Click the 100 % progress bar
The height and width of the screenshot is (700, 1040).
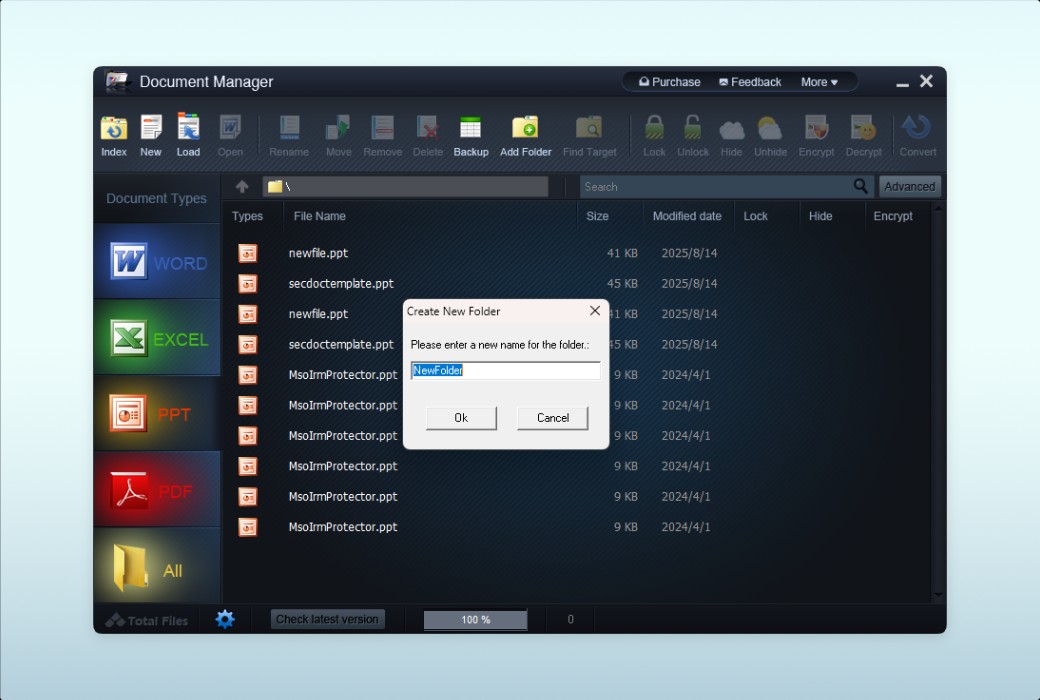pos(475,620)
